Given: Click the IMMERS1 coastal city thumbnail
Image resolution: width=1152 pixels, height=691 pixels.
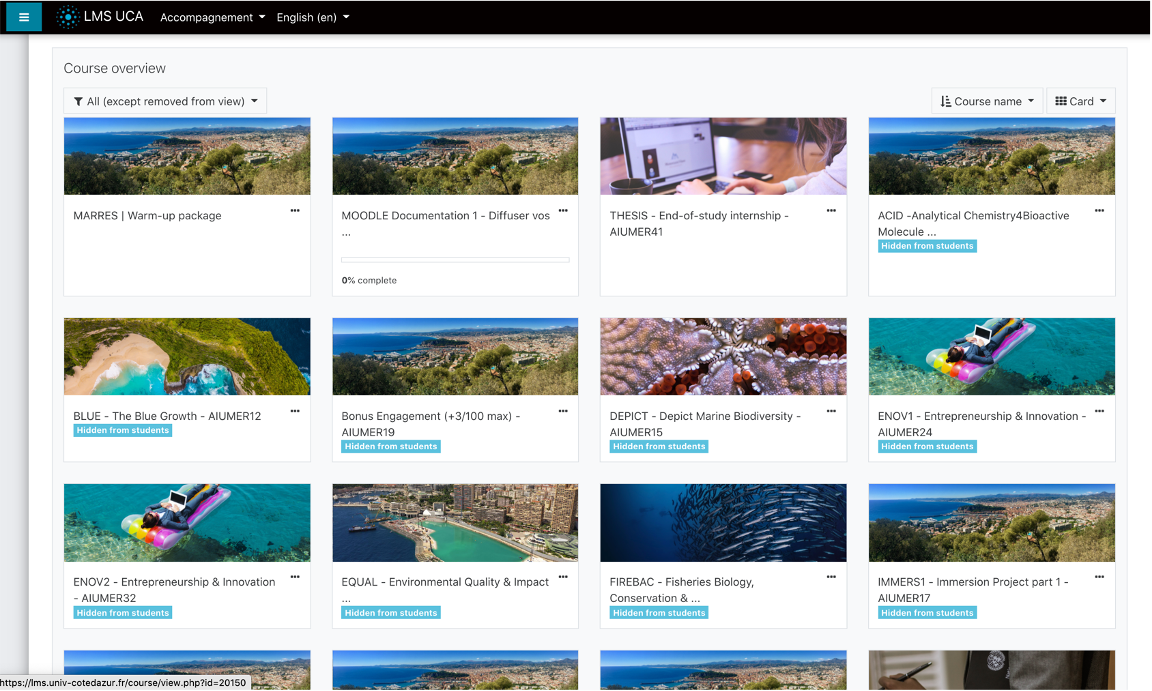Looking at the screenshot, I should pos(992,523).
